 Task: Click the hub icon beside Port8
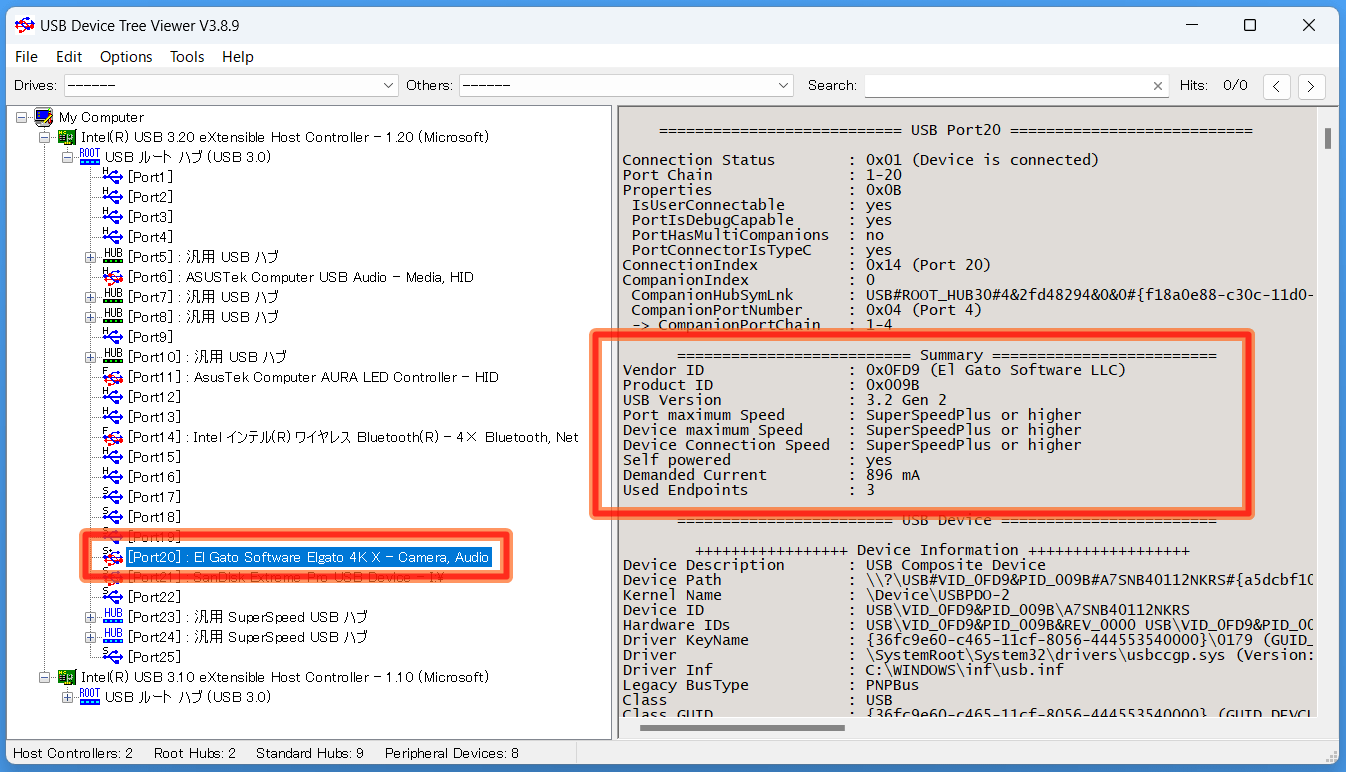tap(113, 317)
